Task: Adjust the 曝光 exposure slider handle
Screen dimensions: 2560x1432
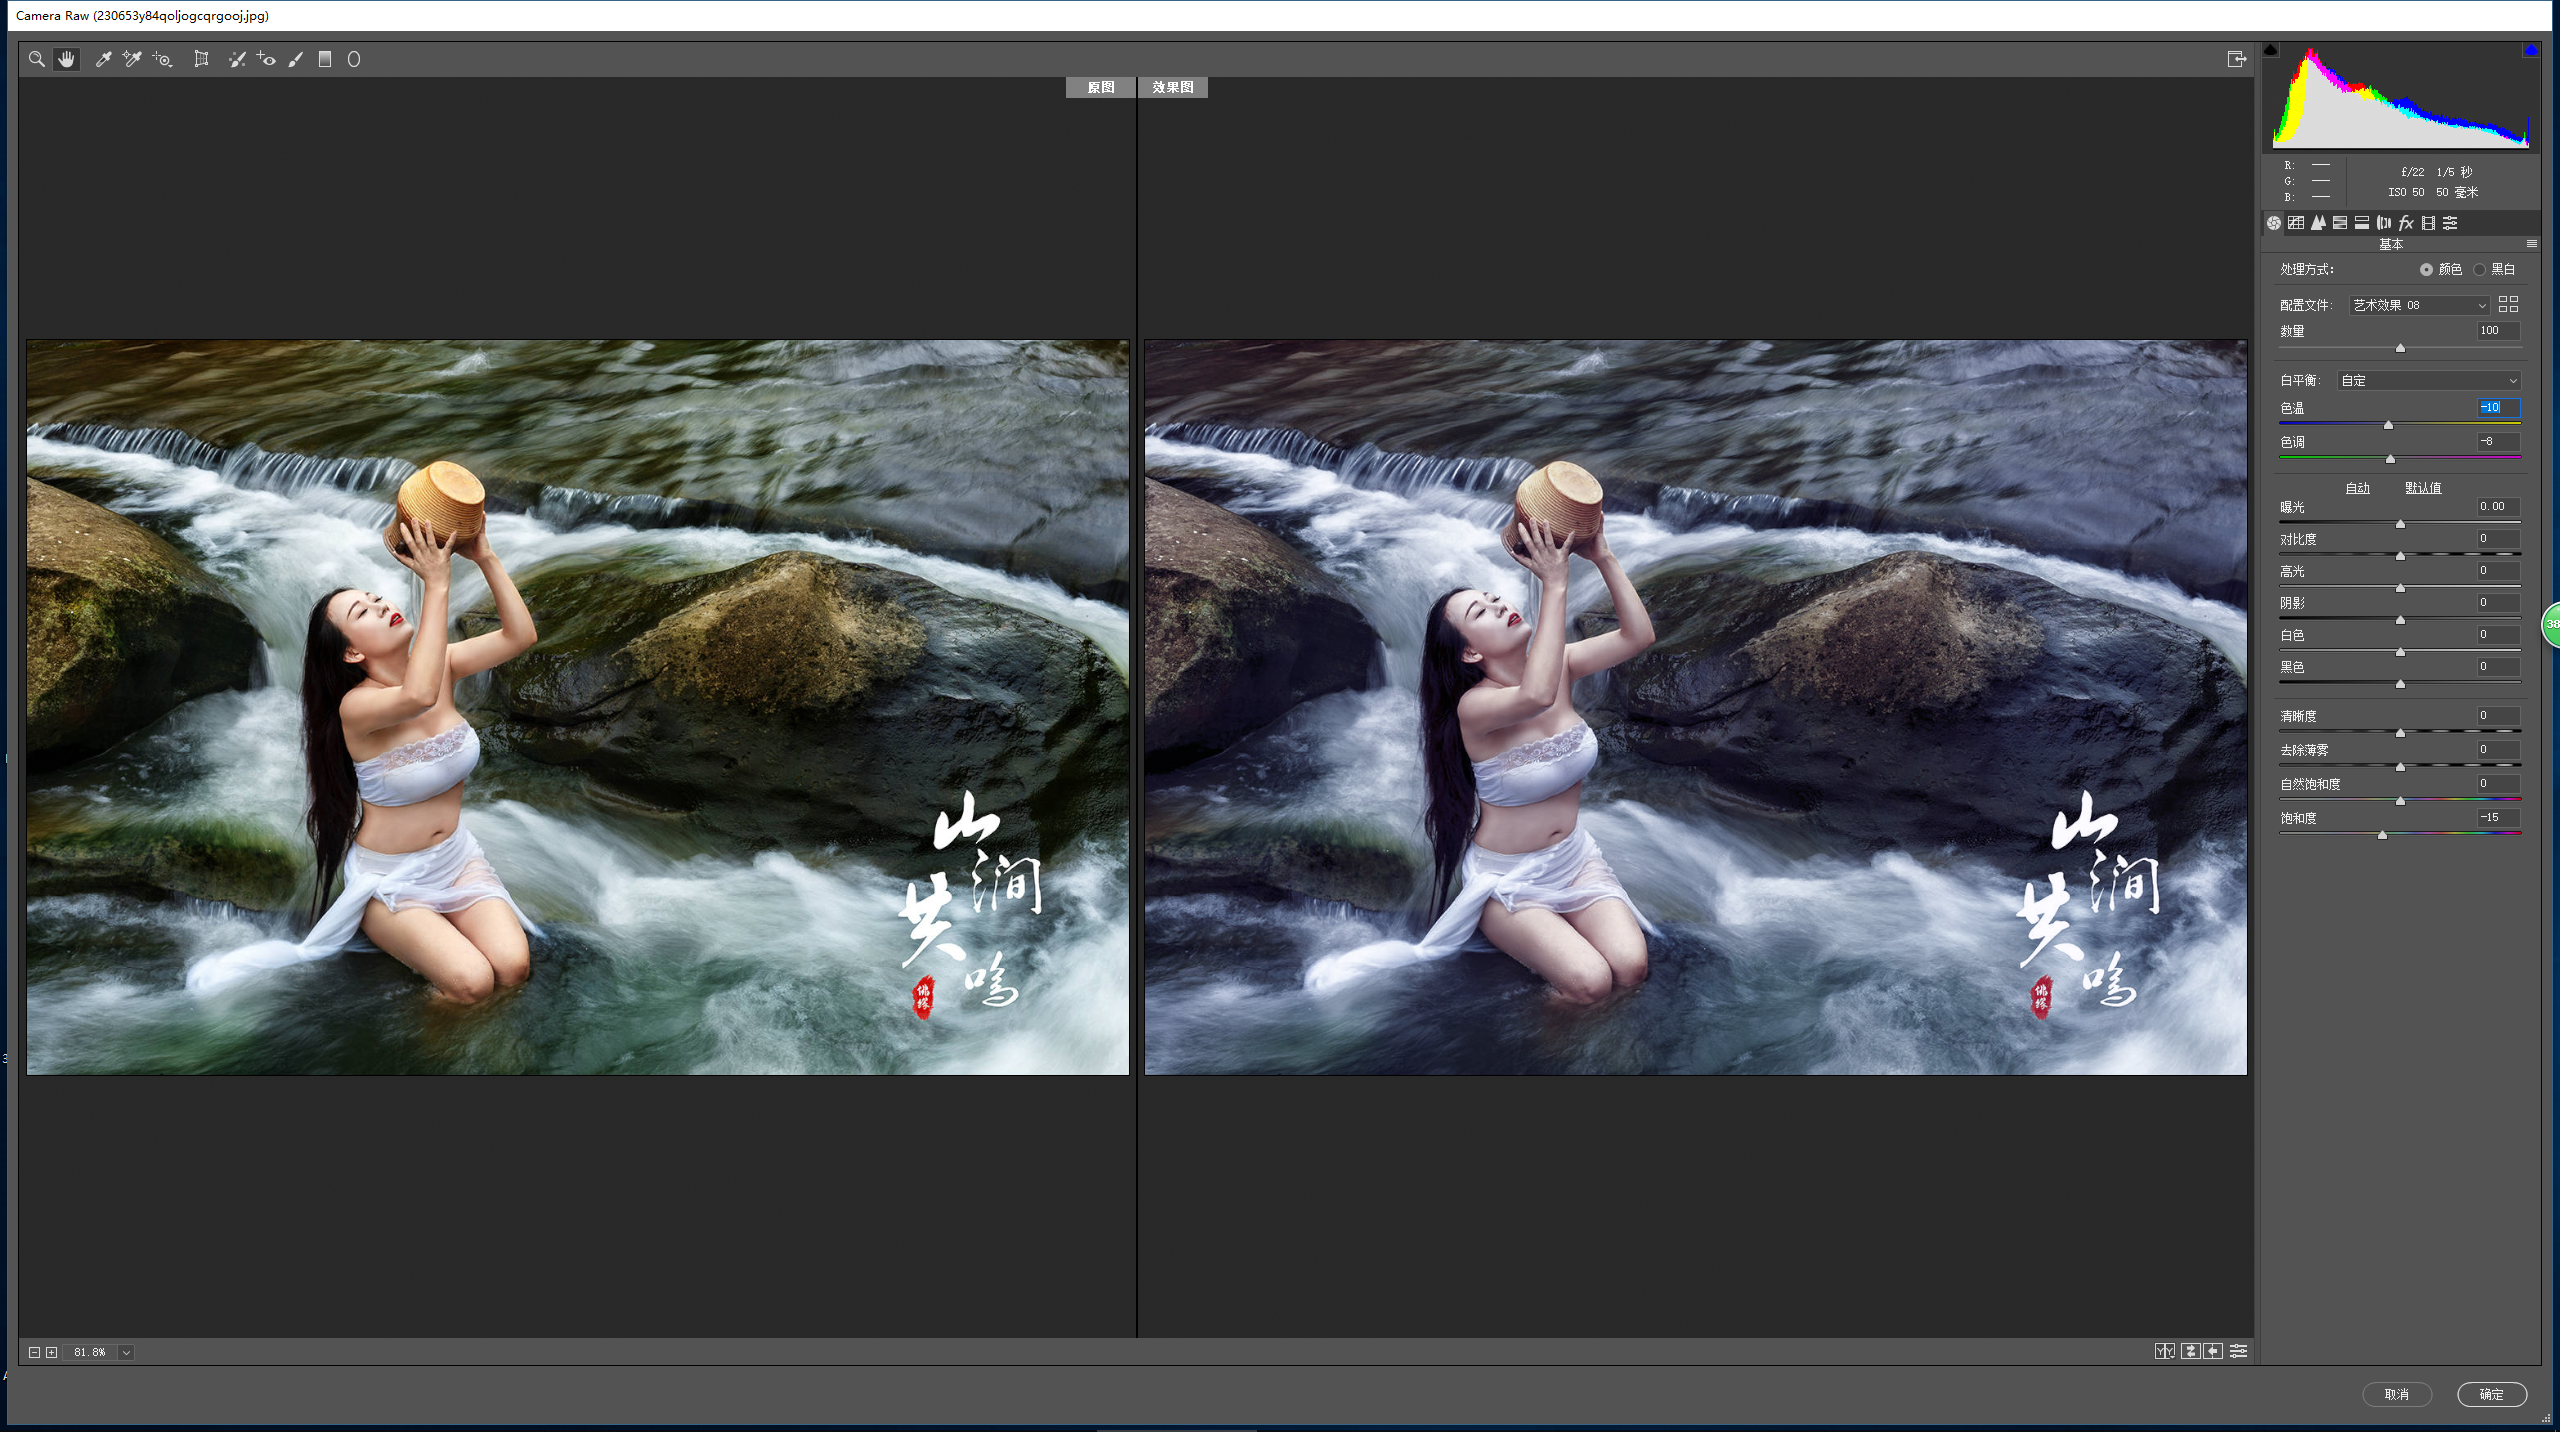Action: pos(2400,524)
